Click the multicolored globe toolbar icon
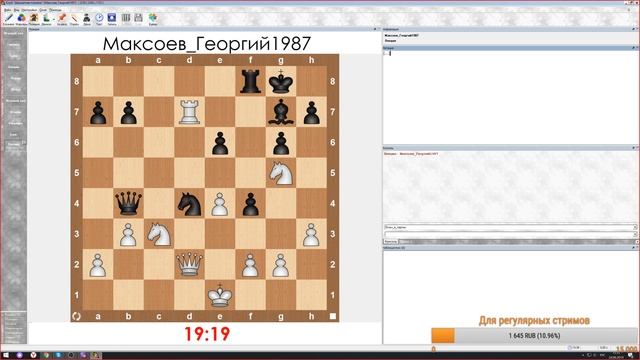Viewport: 640px width, 360px height. click(x=153, y=18)
